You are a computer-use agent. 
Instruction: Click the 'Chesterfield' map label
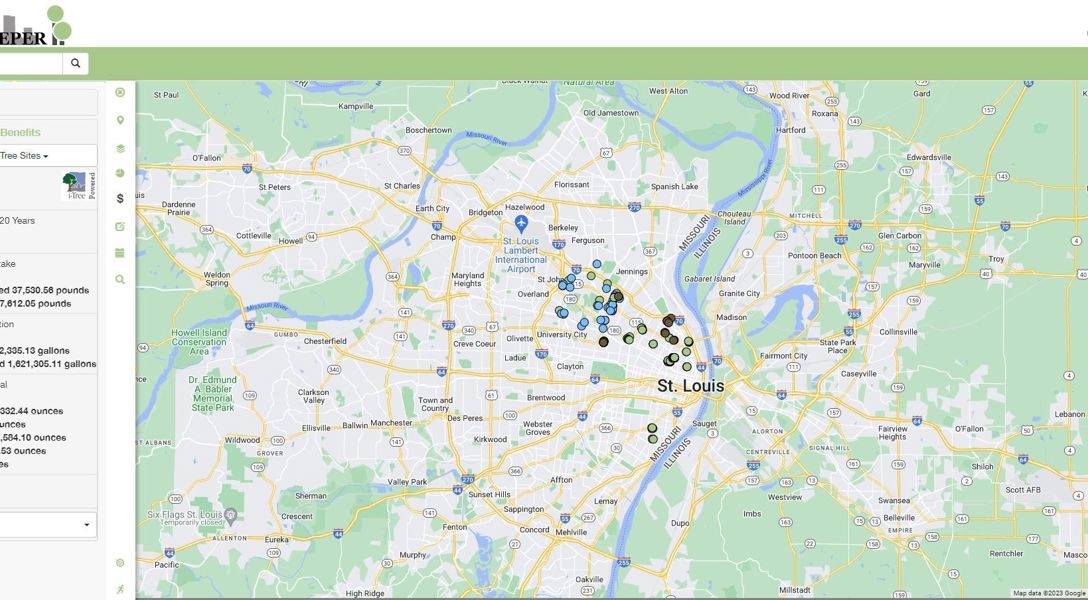click(x=325, y=341)
